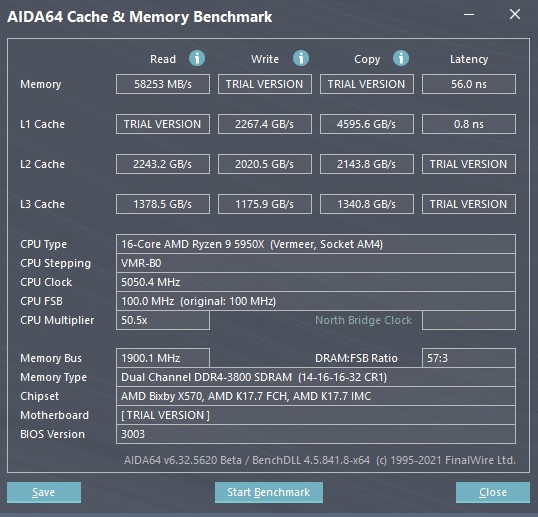Click the AIDA64 Cache & Memory Benchmark title
The image size is (538, 517).
point(140,17)
